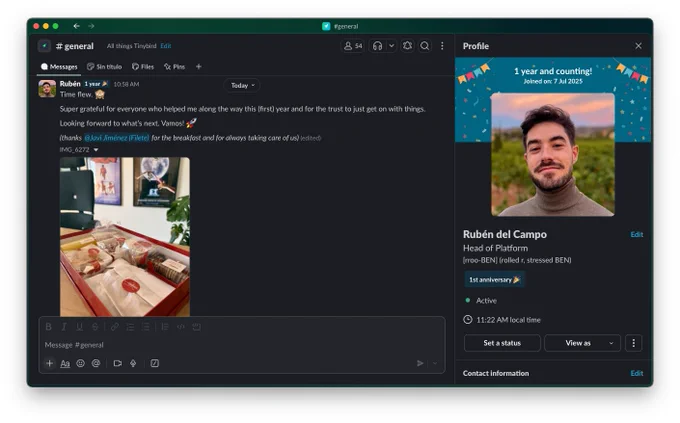
Task: Click the 1st anniversary badge
Action: [494, 280]
